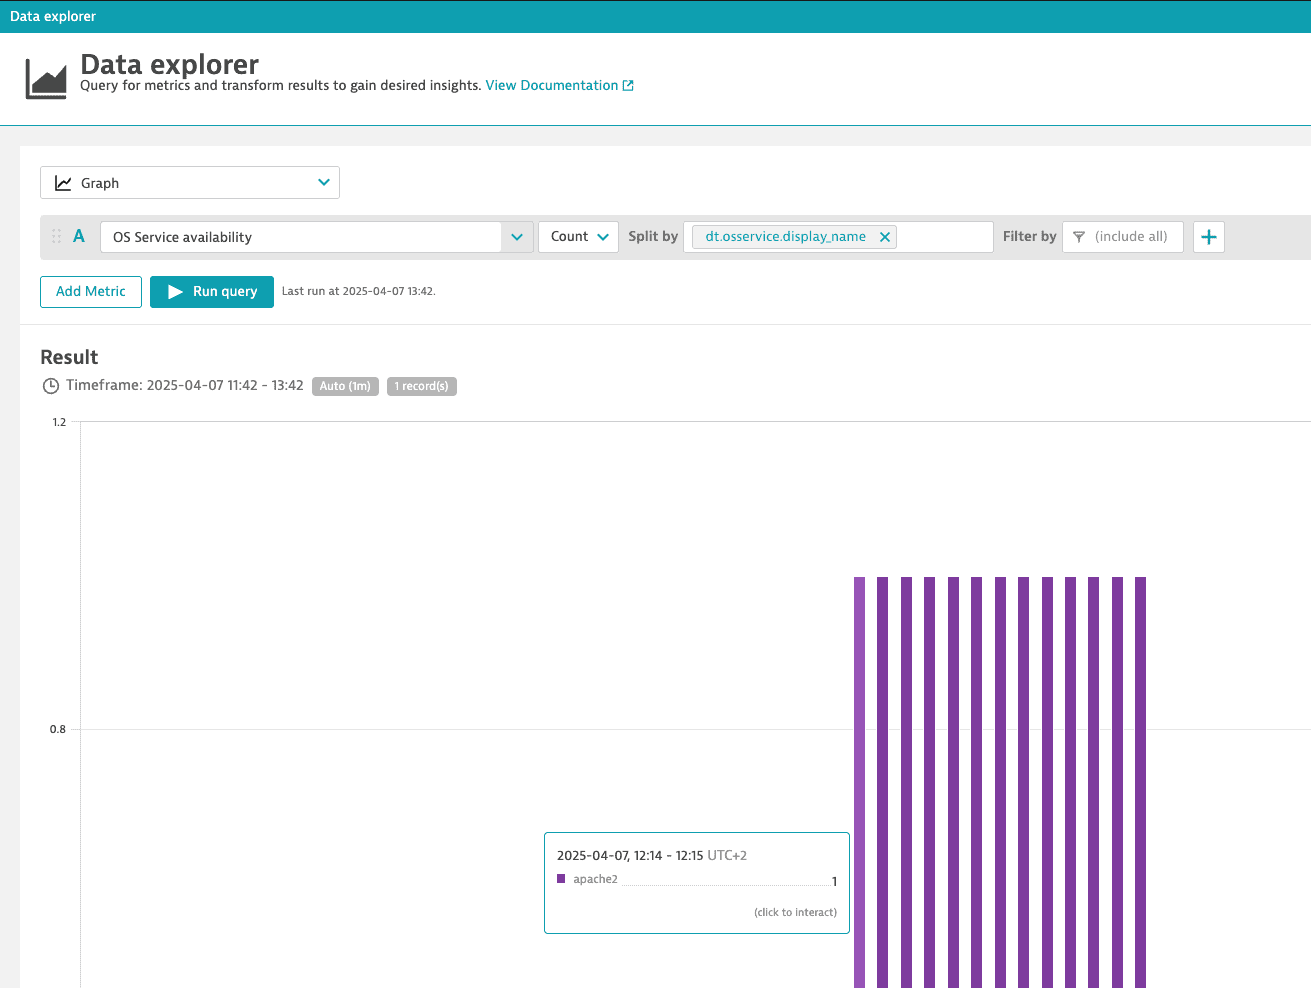Toggle the 1 record(s) badge
This screenshot has width=1311, height=988.
[421, 386]
